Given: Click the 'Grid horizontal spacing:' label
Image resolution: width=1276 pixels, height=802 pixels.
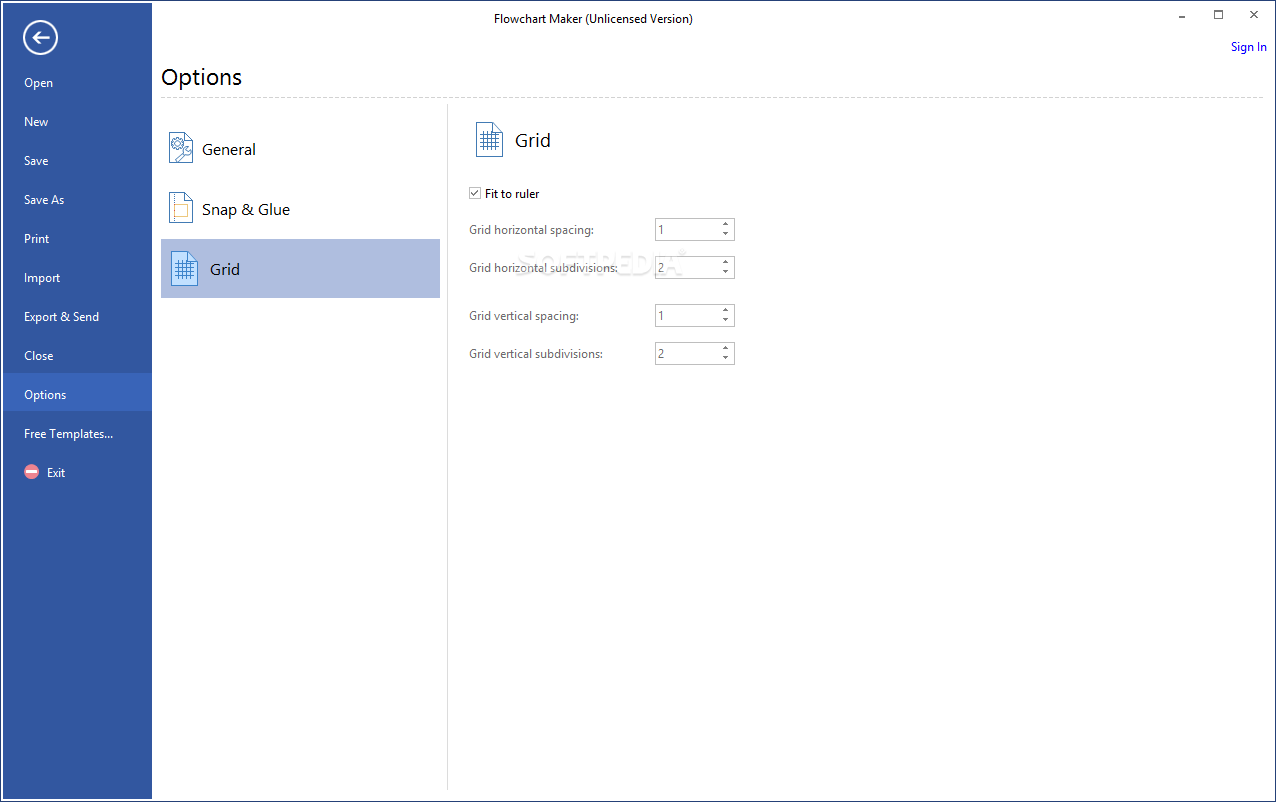Looking at the screenshot, I should coord(531,230).
